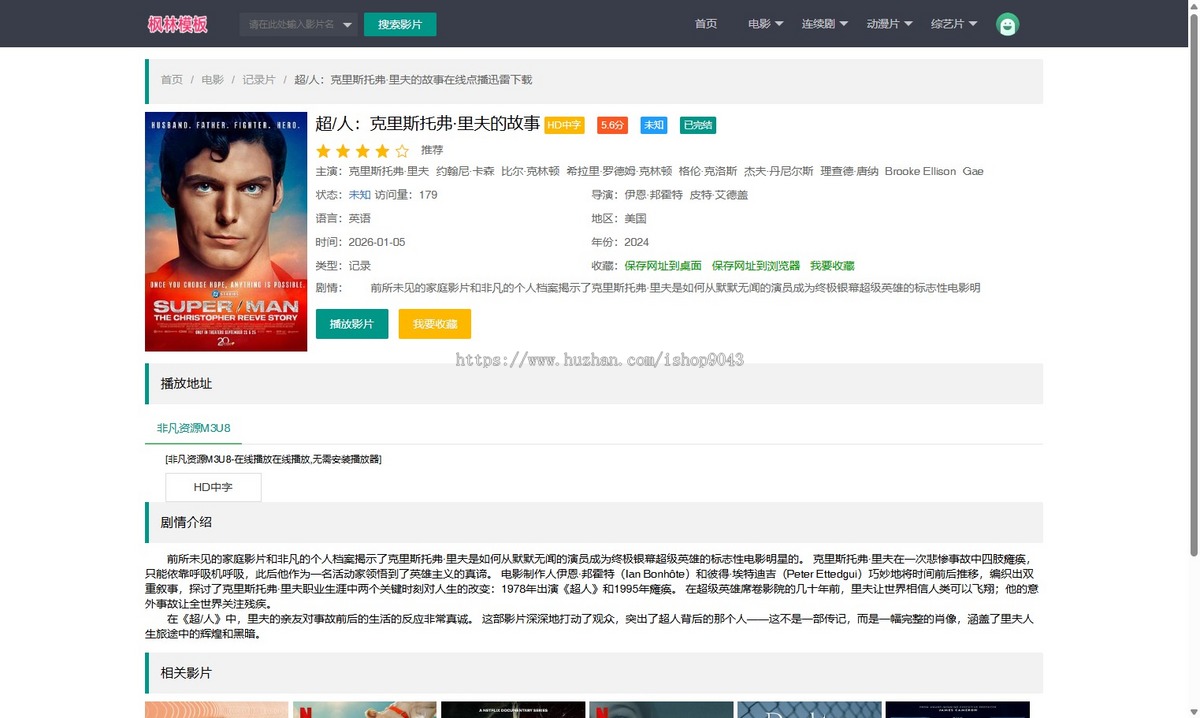Click the fifth empty rating star

click(402, 151)
